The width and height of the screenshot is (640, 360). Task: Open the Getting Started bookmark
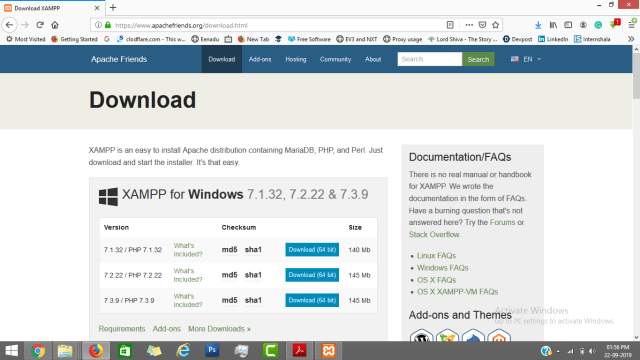point(74,39)
